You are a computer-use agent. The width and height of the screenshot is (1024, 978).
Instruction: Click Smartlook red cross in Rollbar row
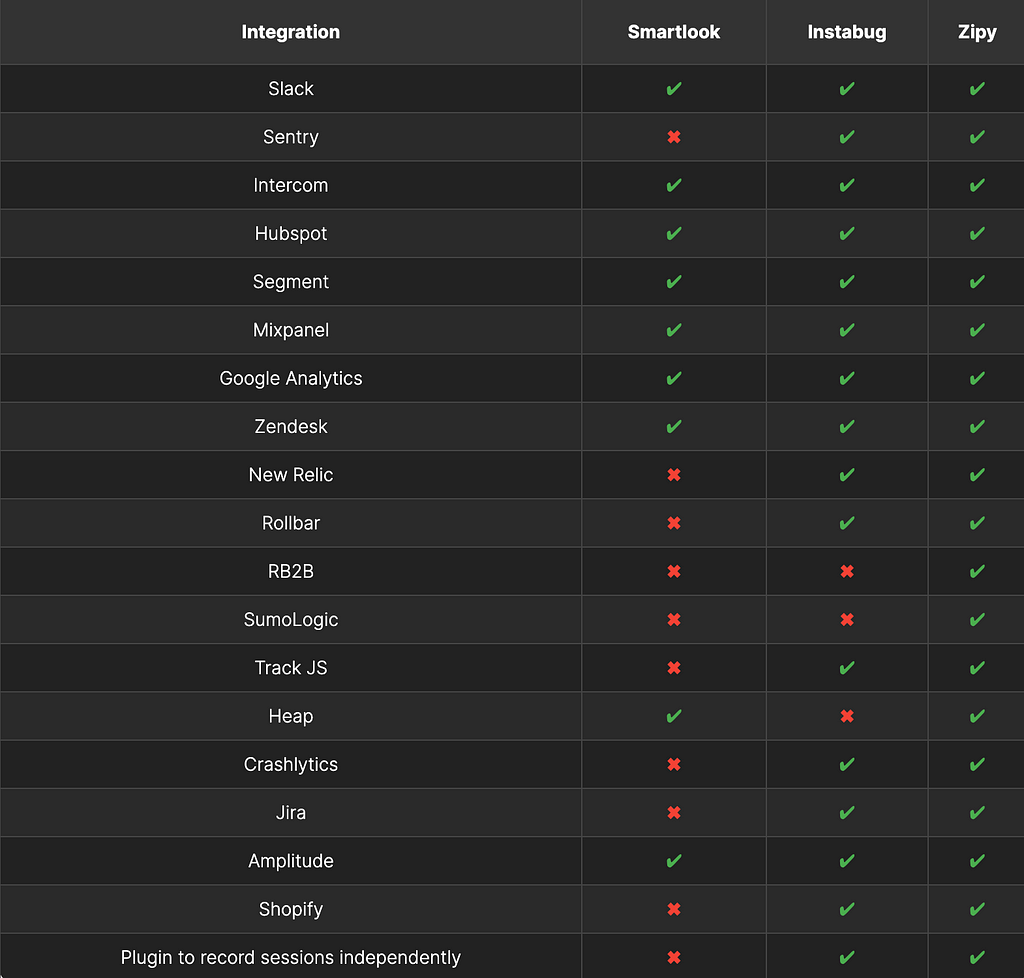[673, 523]
